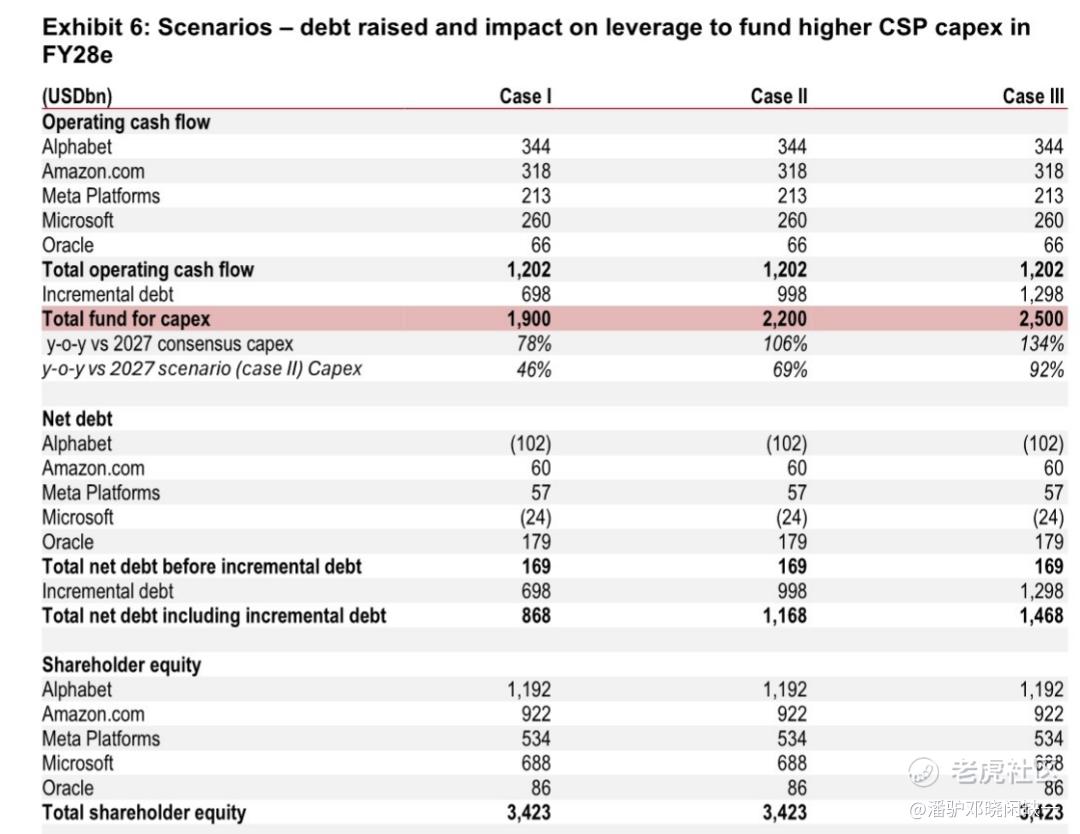The height and width of the screenshot is (834, 1080).
Task: Click the Net debt section heading
Action: click(77, 419)
